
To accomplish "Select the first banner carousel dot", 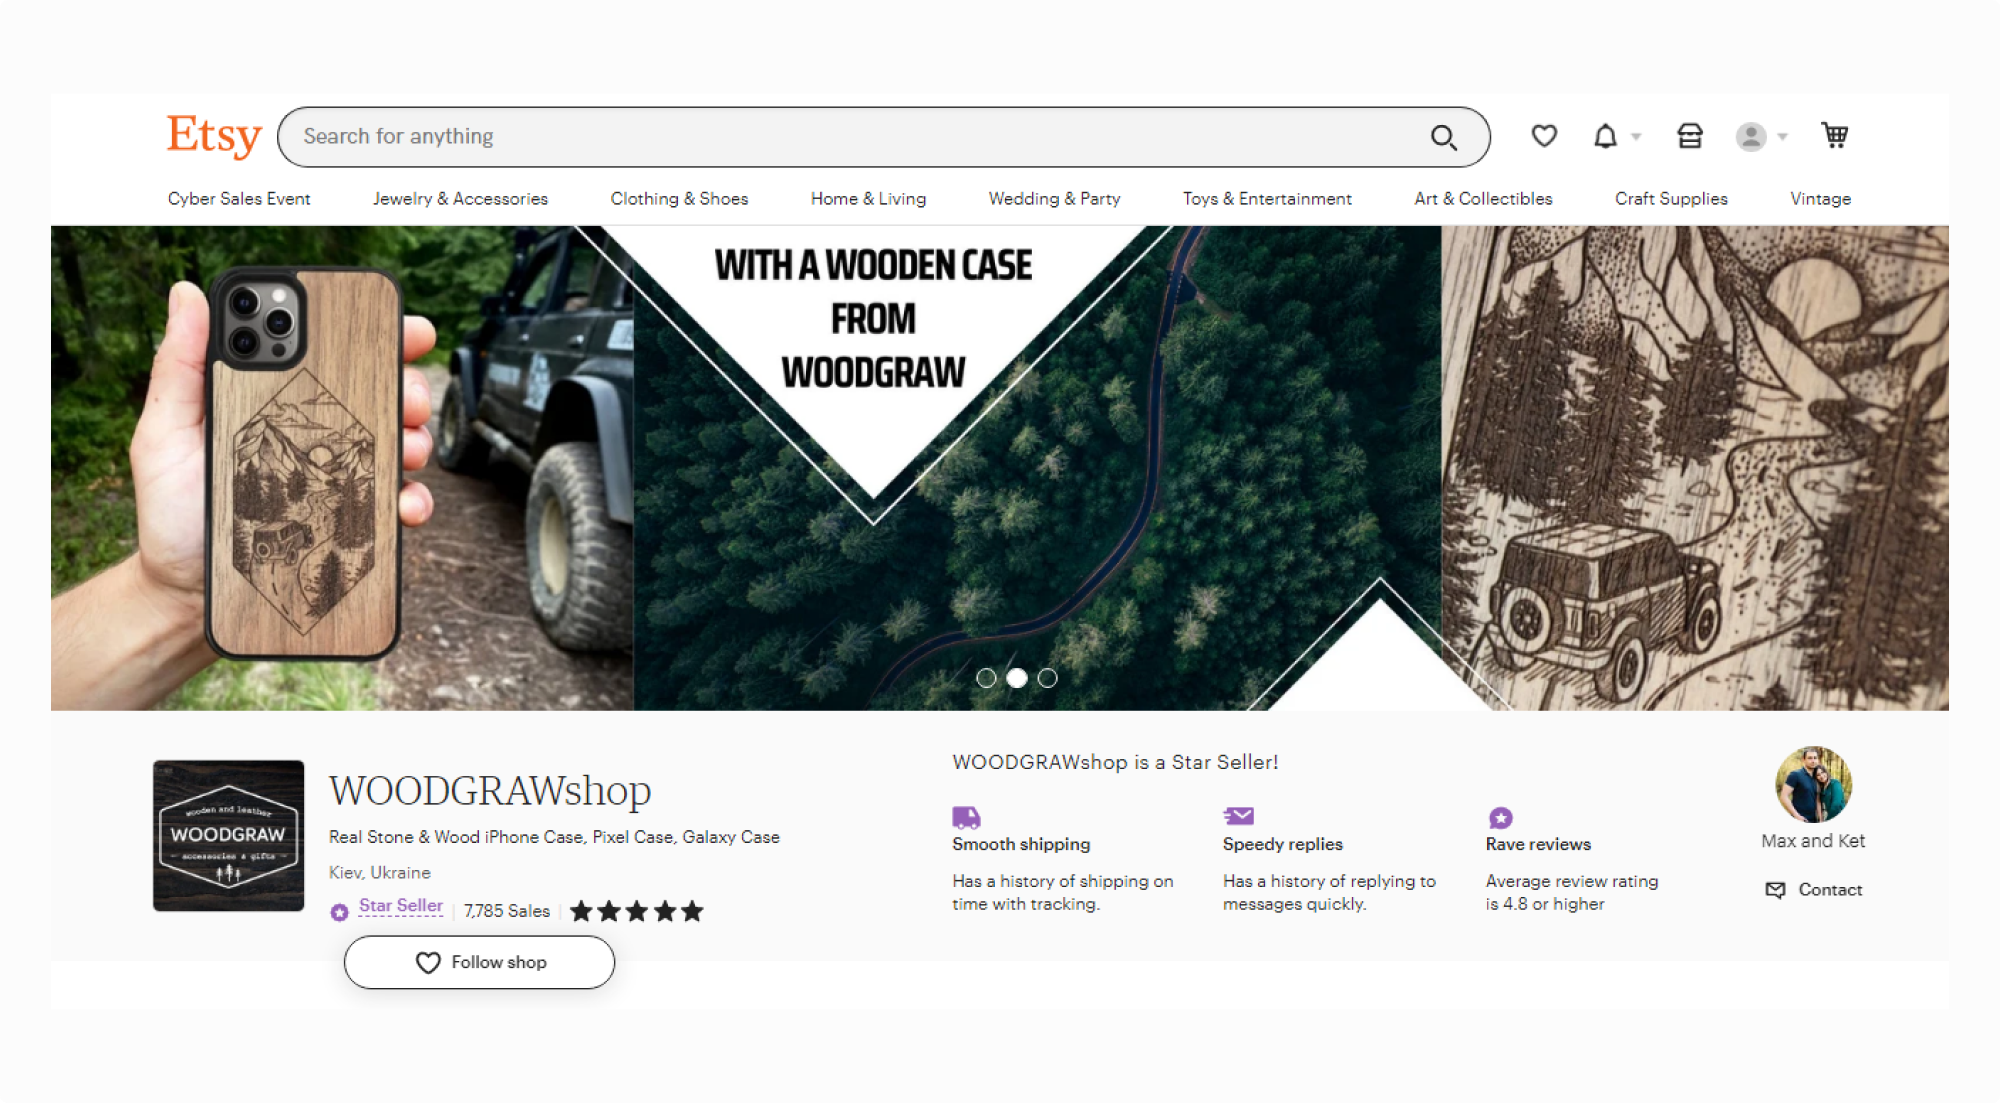I will [986, 678].
